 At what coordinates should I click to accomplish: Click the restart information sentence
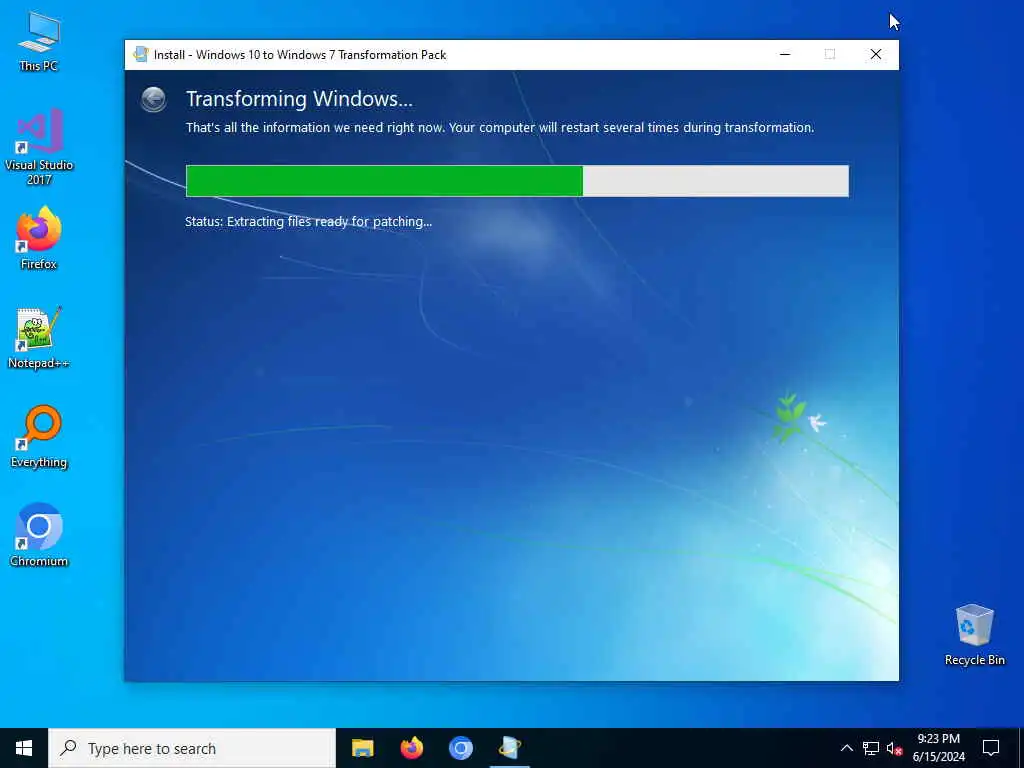(x=500, y=127)
